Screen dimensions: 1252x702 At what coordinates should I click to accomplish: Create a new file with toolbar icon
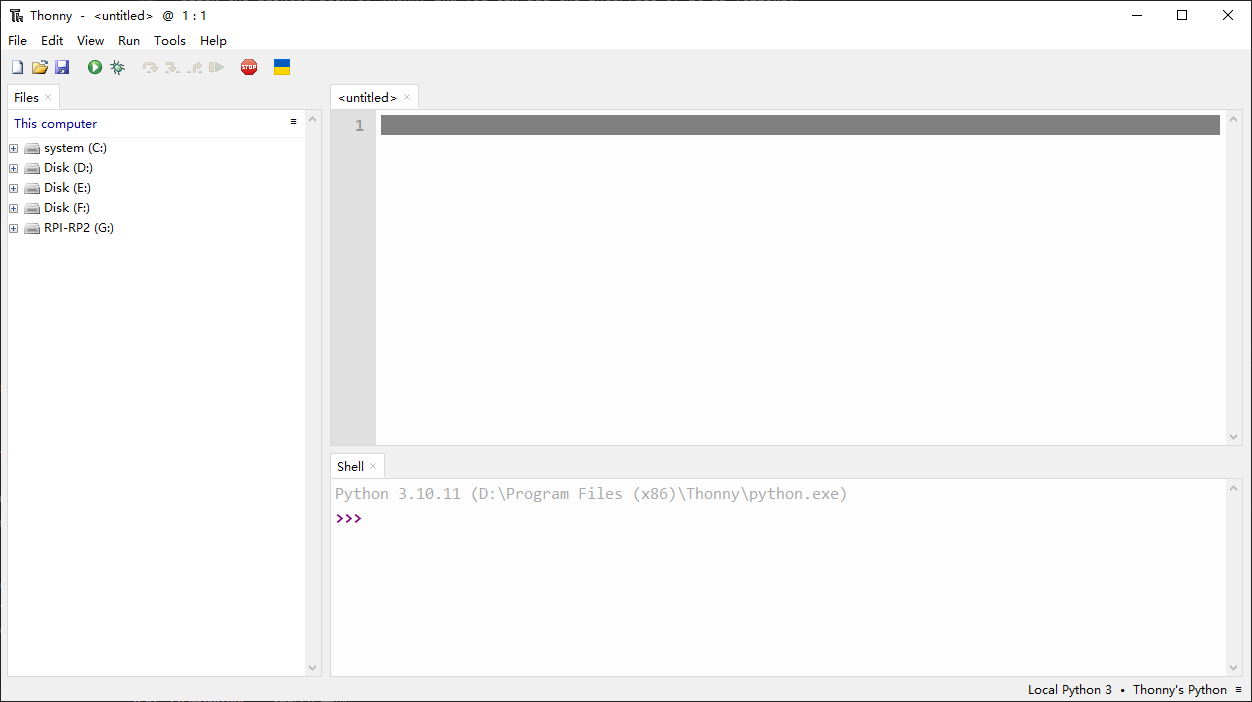point(17,67)
